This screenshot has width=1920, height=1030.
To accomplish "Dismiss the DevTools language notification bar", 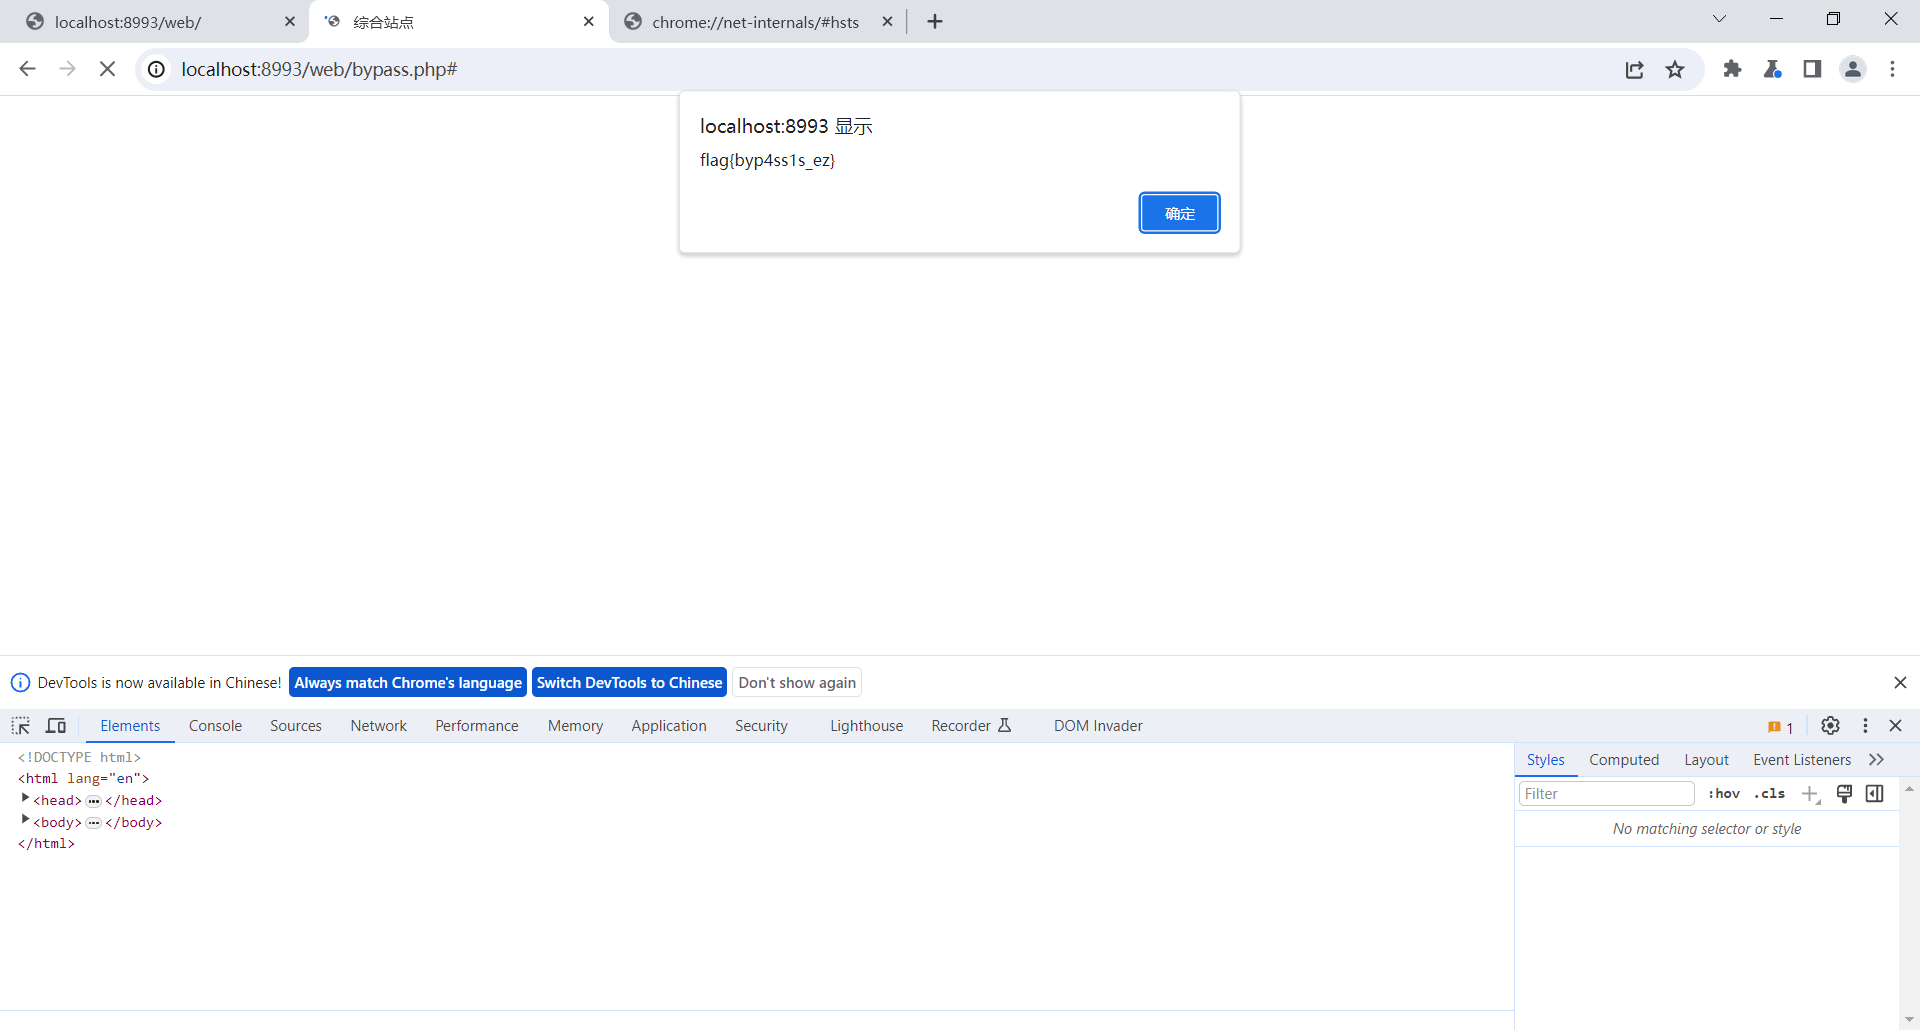I will click(x=1900, y=683).
